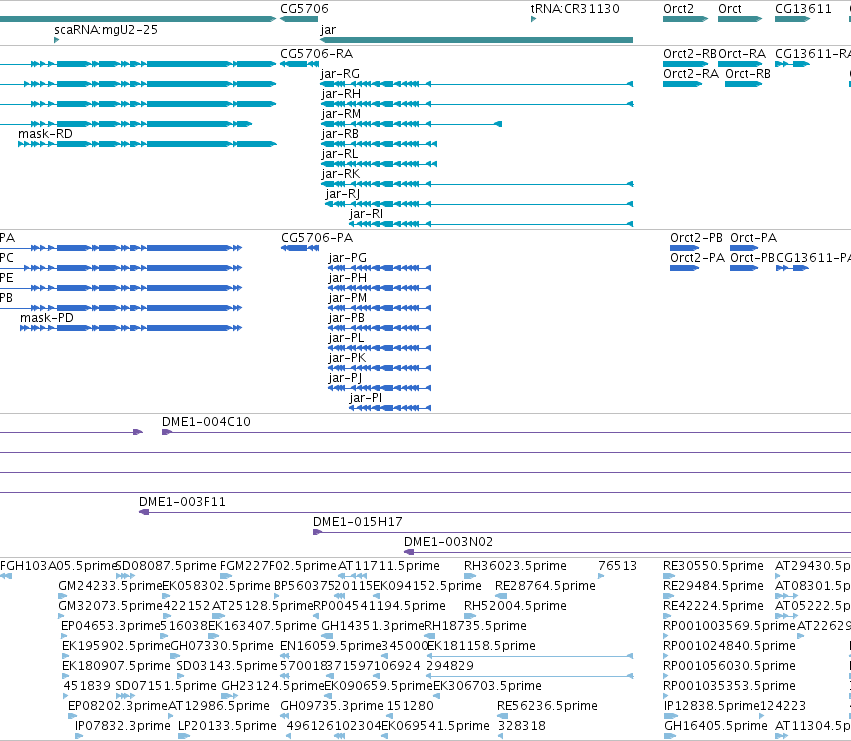Select the jar-RK transcript label
Screen dimensions: 851x741
[x=340, y=174]
